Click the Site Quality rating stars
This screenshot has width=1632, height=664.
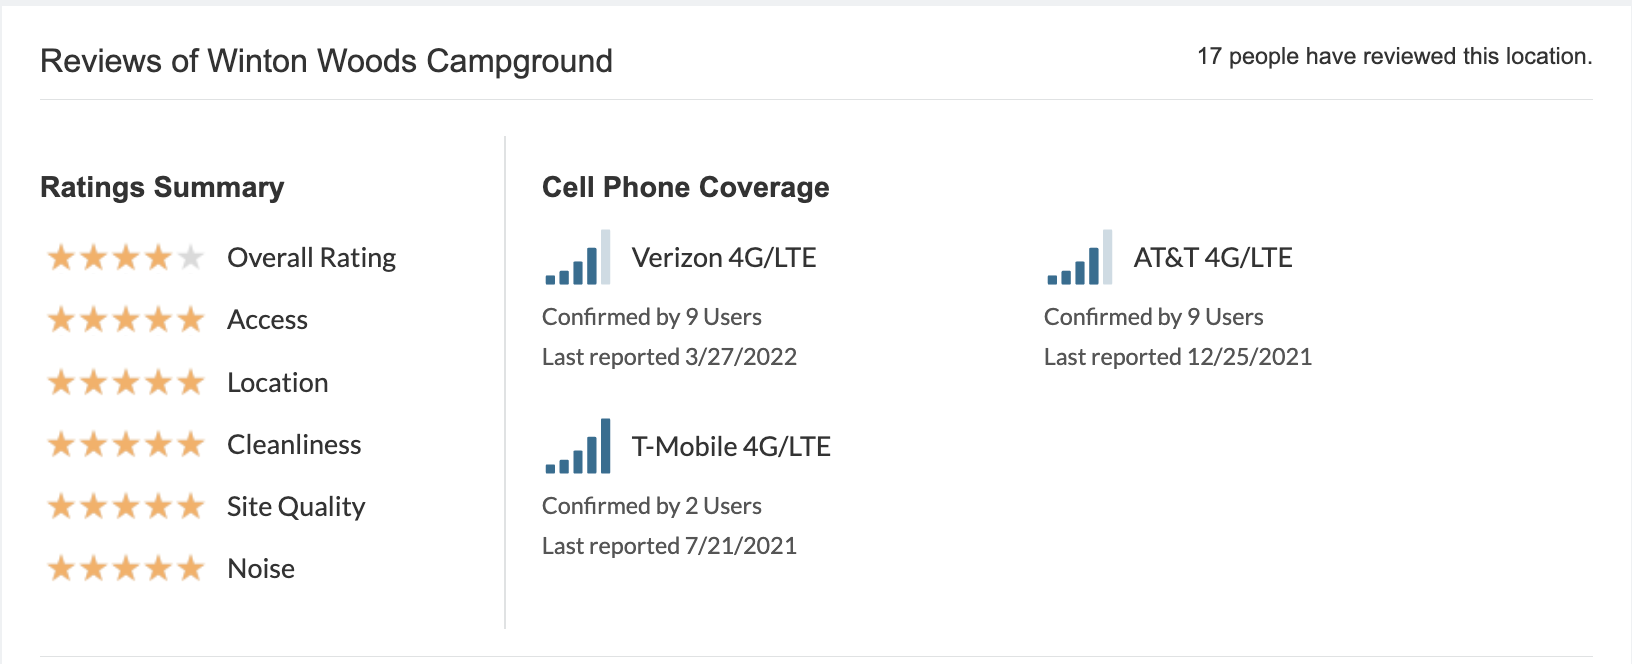(126, 507)
